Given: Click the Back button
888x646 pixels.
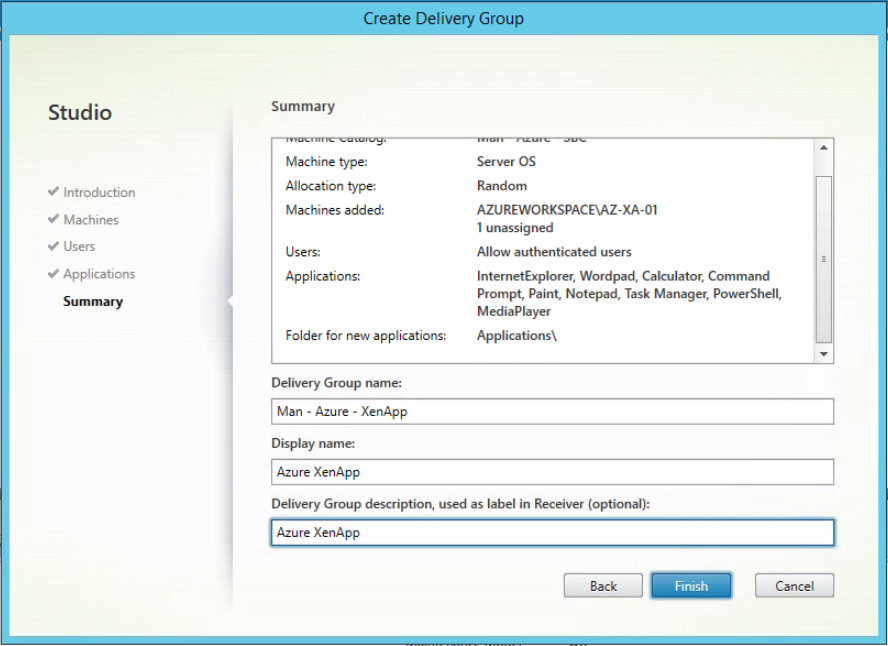Looking at the screenshot, I should (x=603, y=585).
